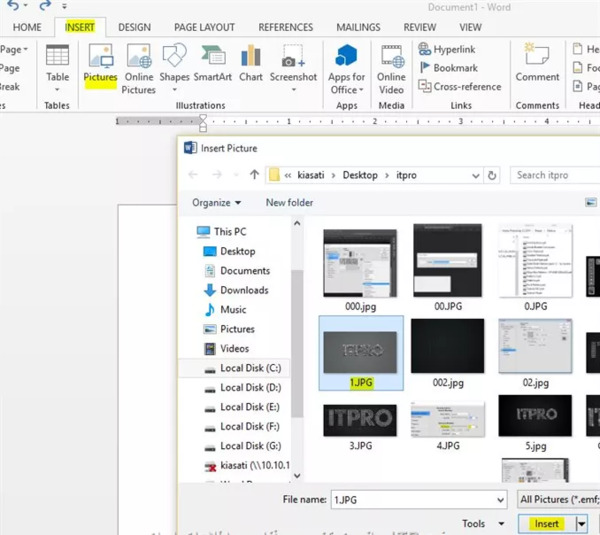
Task: Expand the File name combo box
Action: tap(500, 500)
